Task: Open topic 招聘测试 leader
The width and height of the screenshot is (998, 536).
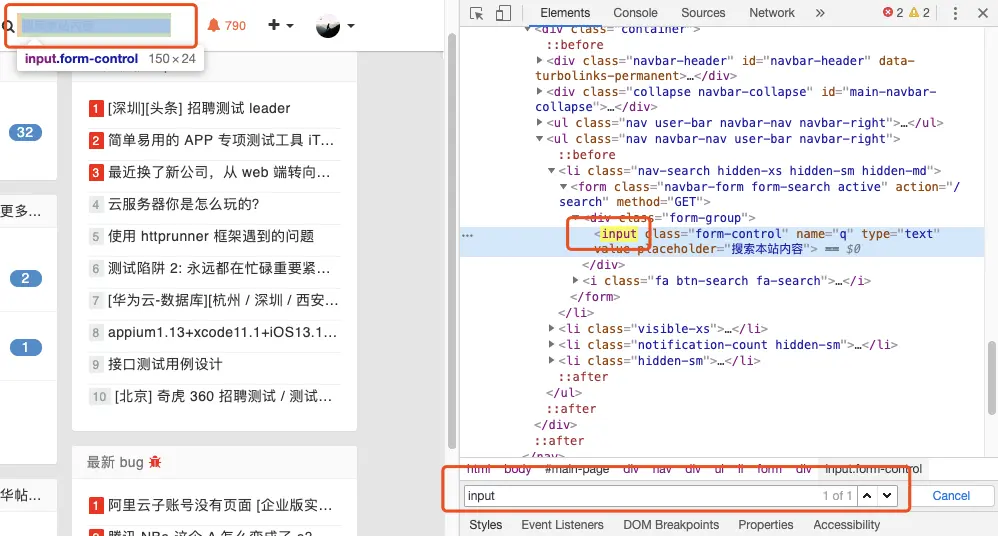Action: 199,108
